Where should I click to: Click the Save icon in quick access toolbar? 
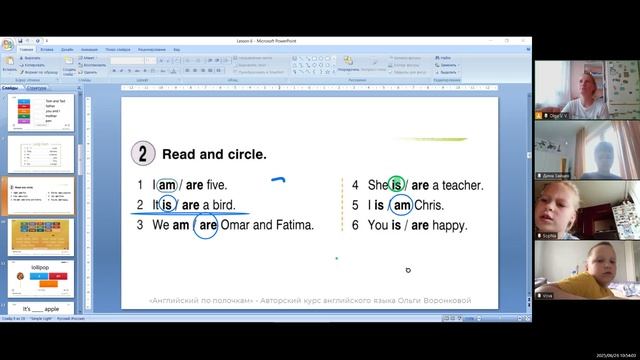point(20,41)
